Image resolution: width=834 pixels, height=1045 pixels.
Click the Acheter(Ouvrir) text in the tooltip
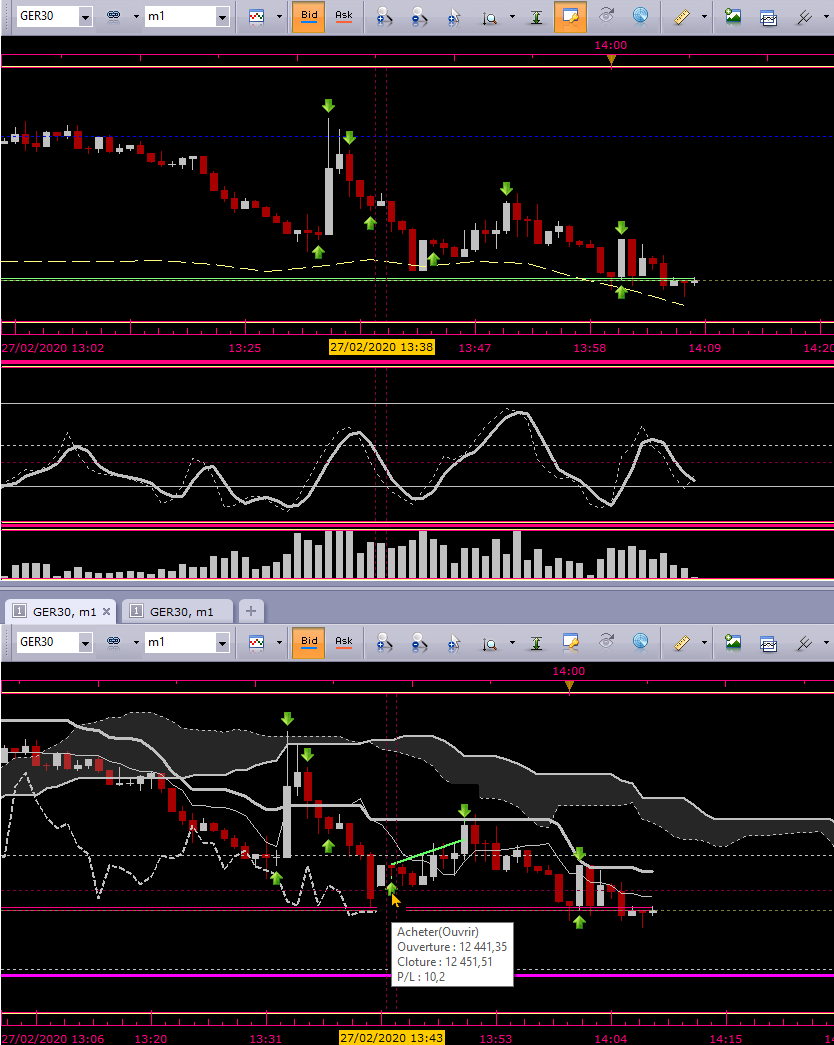437,932
